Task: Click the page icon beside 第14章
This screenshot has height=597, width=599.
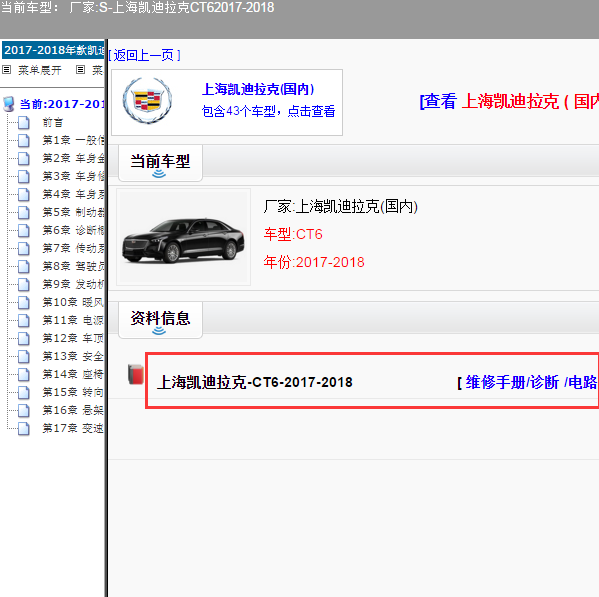Action: [x=24, y=374]
